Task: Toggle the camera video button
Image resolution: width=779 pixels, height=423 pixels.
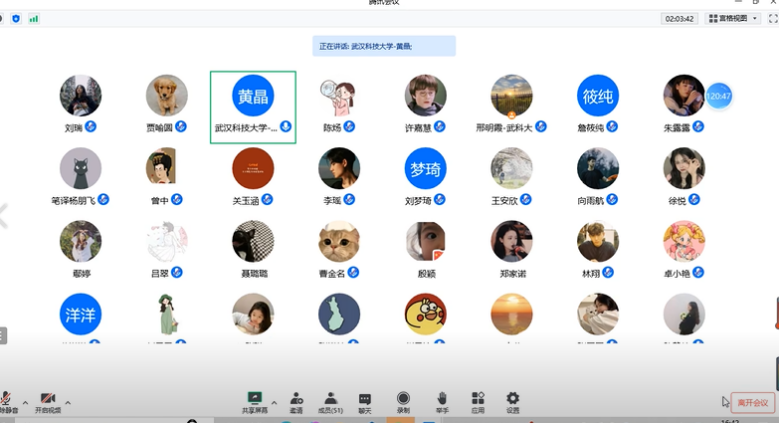Action: [x=47, y=400]
